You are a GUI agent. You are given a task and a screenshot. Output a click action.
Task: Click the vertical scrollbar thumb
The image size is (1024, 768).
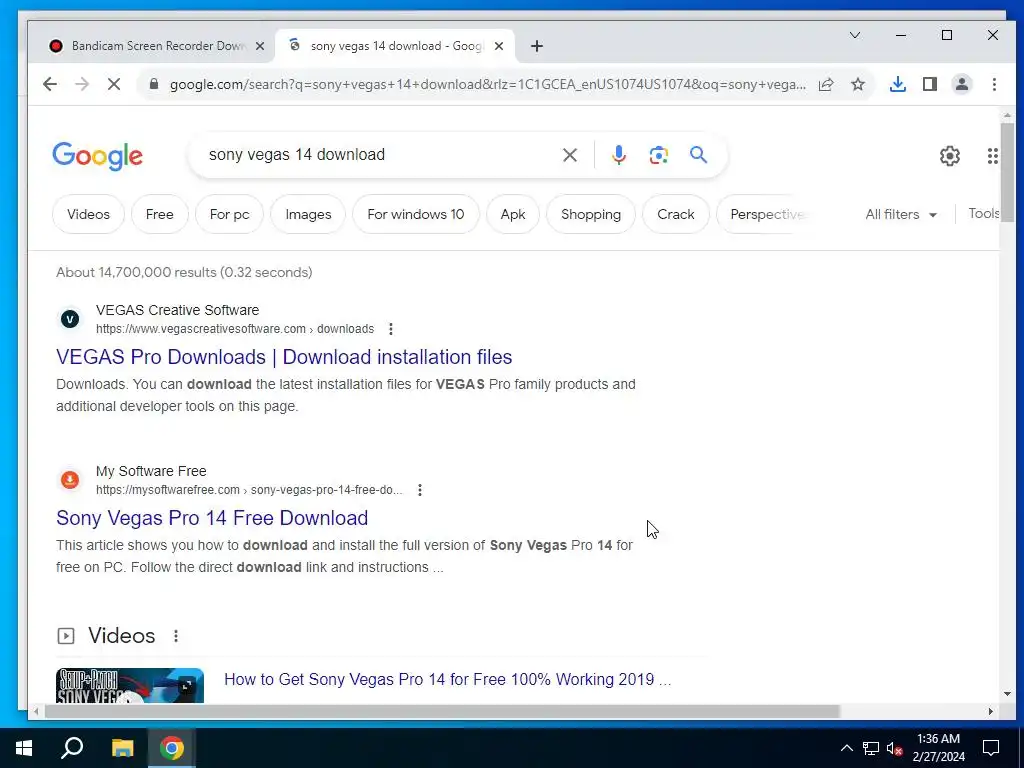click(1006, 172)
